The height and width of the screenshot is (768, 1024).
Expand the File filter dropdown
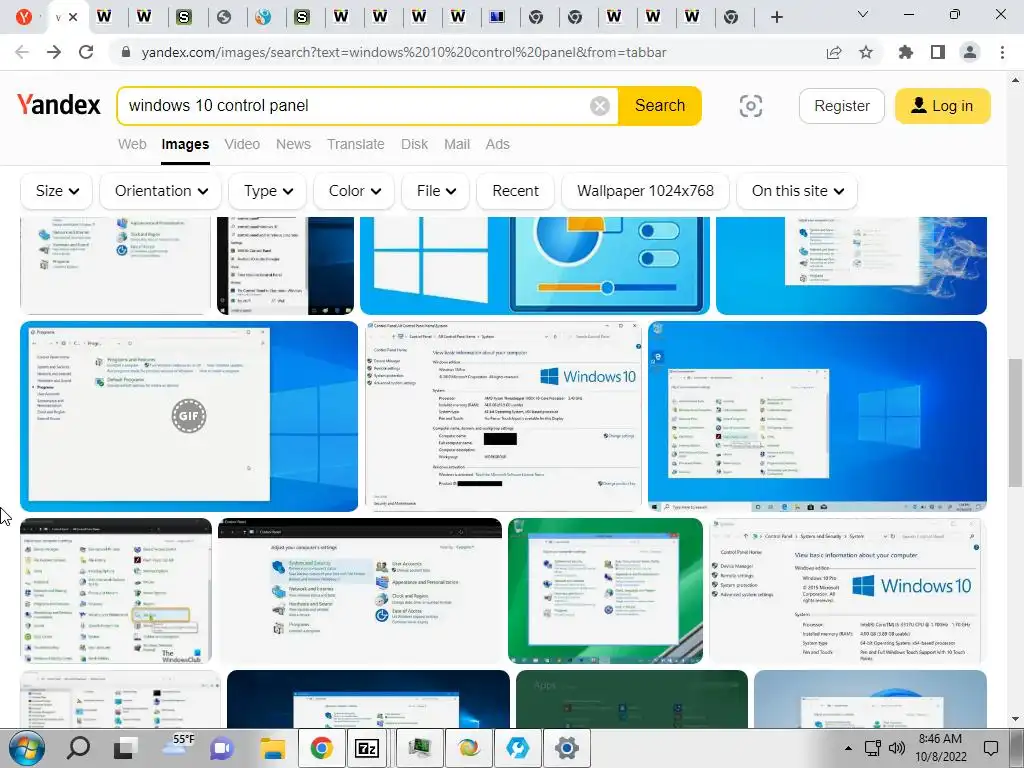436,191
